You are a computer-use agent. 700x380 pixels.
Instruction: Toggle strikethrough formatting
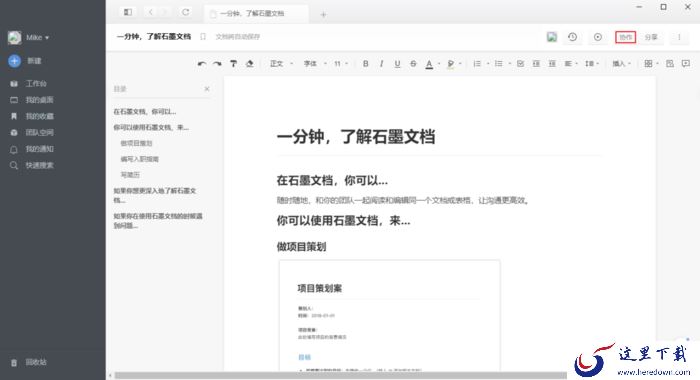pyautogui.click(x=413, y=64)
